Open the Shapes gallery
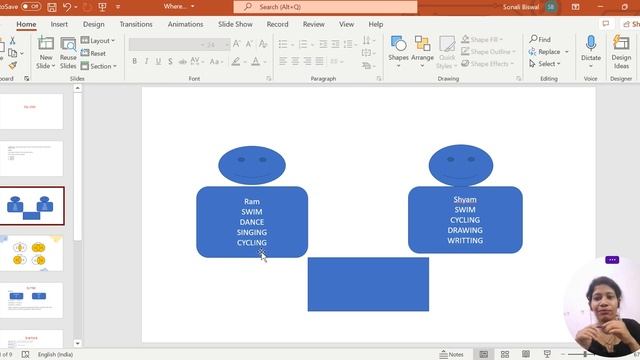 pyautogui.click(x=398, y=51)
